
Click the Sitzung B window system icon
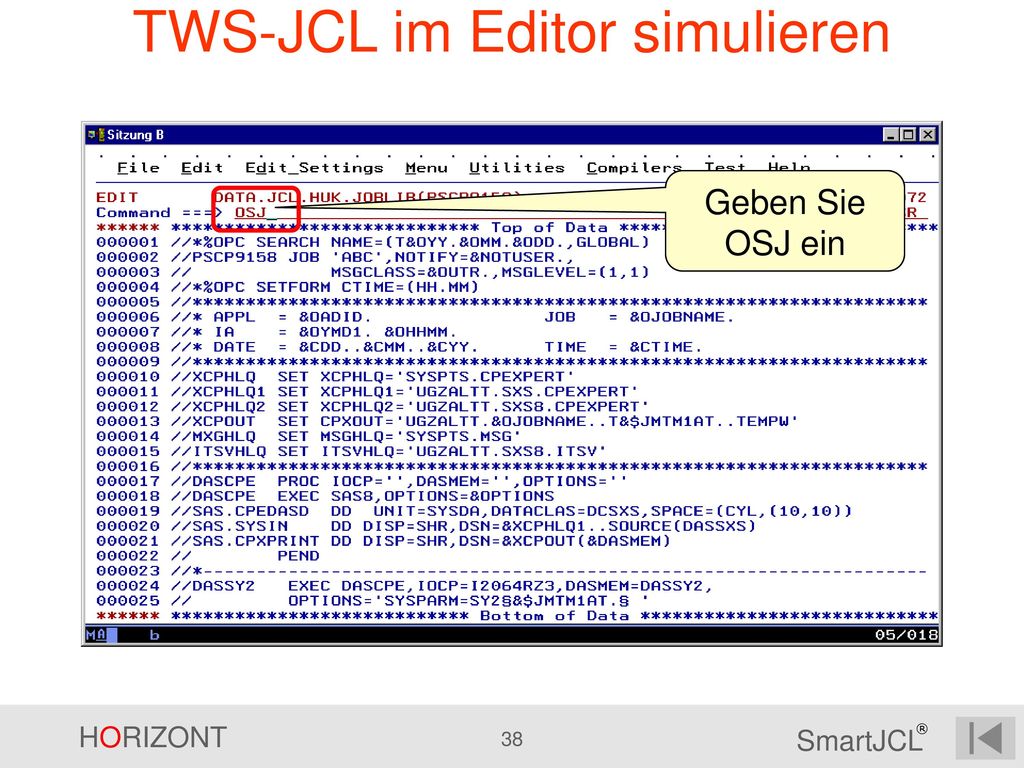96,135
